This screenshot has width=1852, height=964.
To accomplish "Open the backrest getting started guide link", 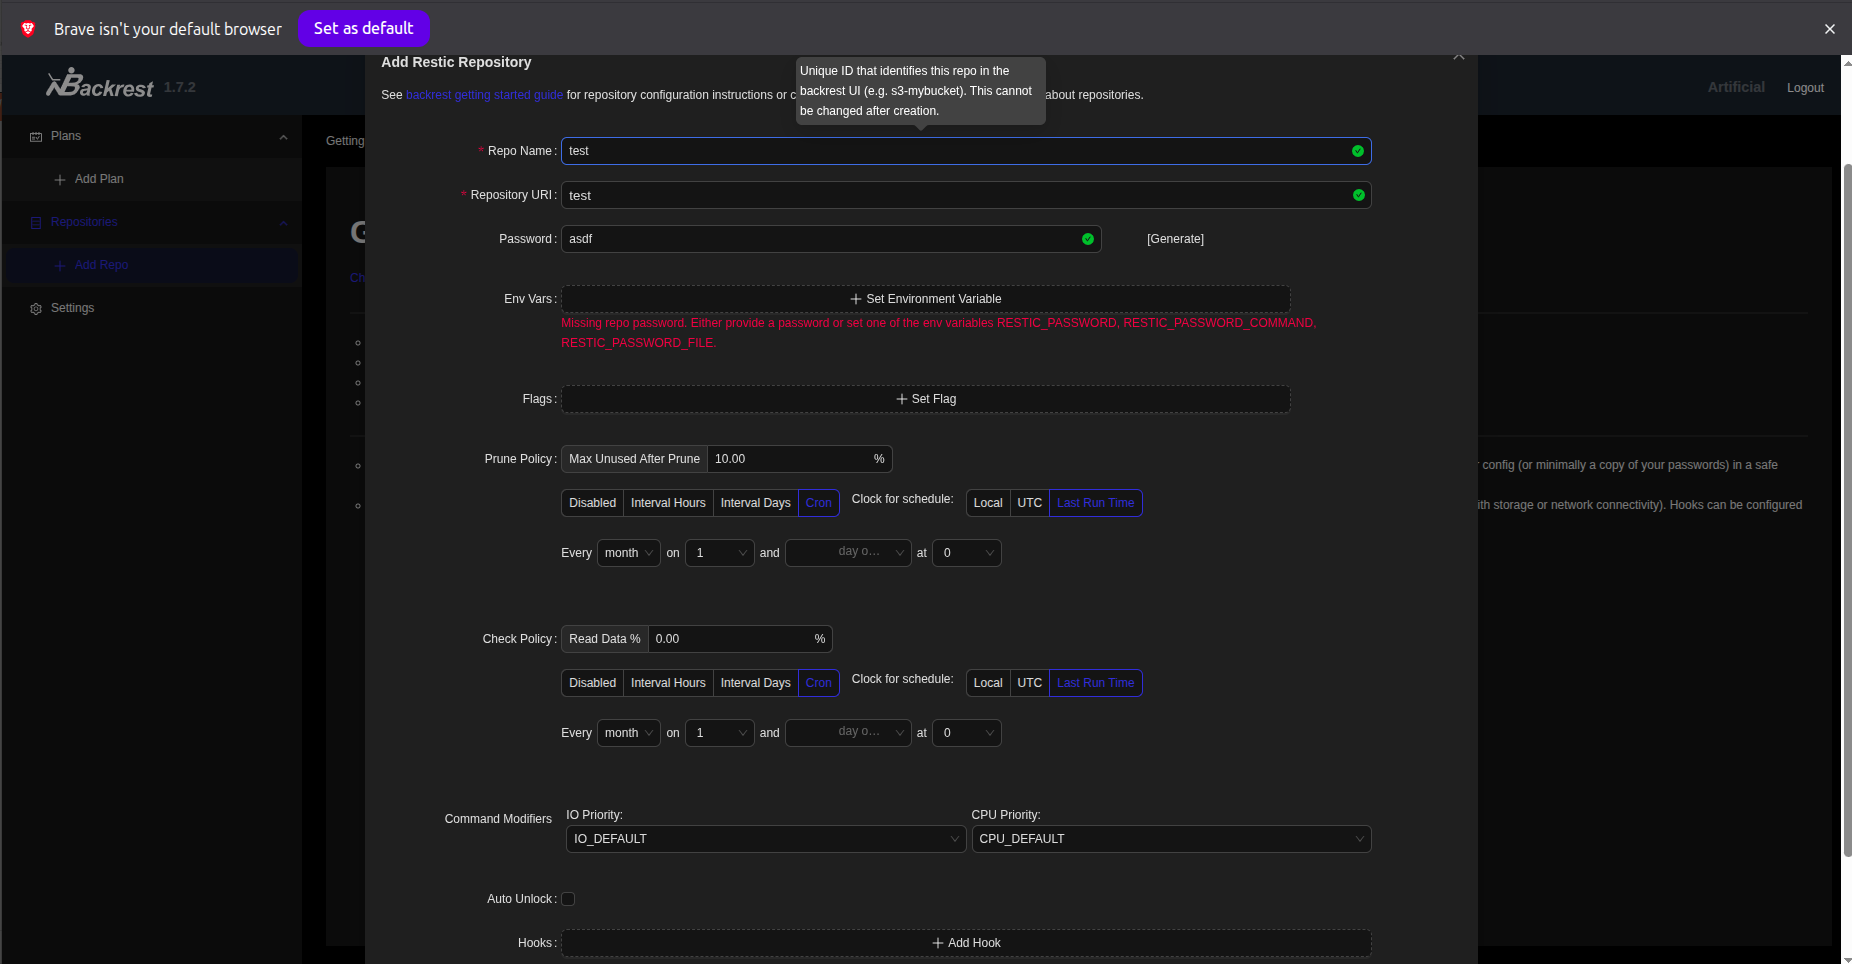I will tap(484, 95).
